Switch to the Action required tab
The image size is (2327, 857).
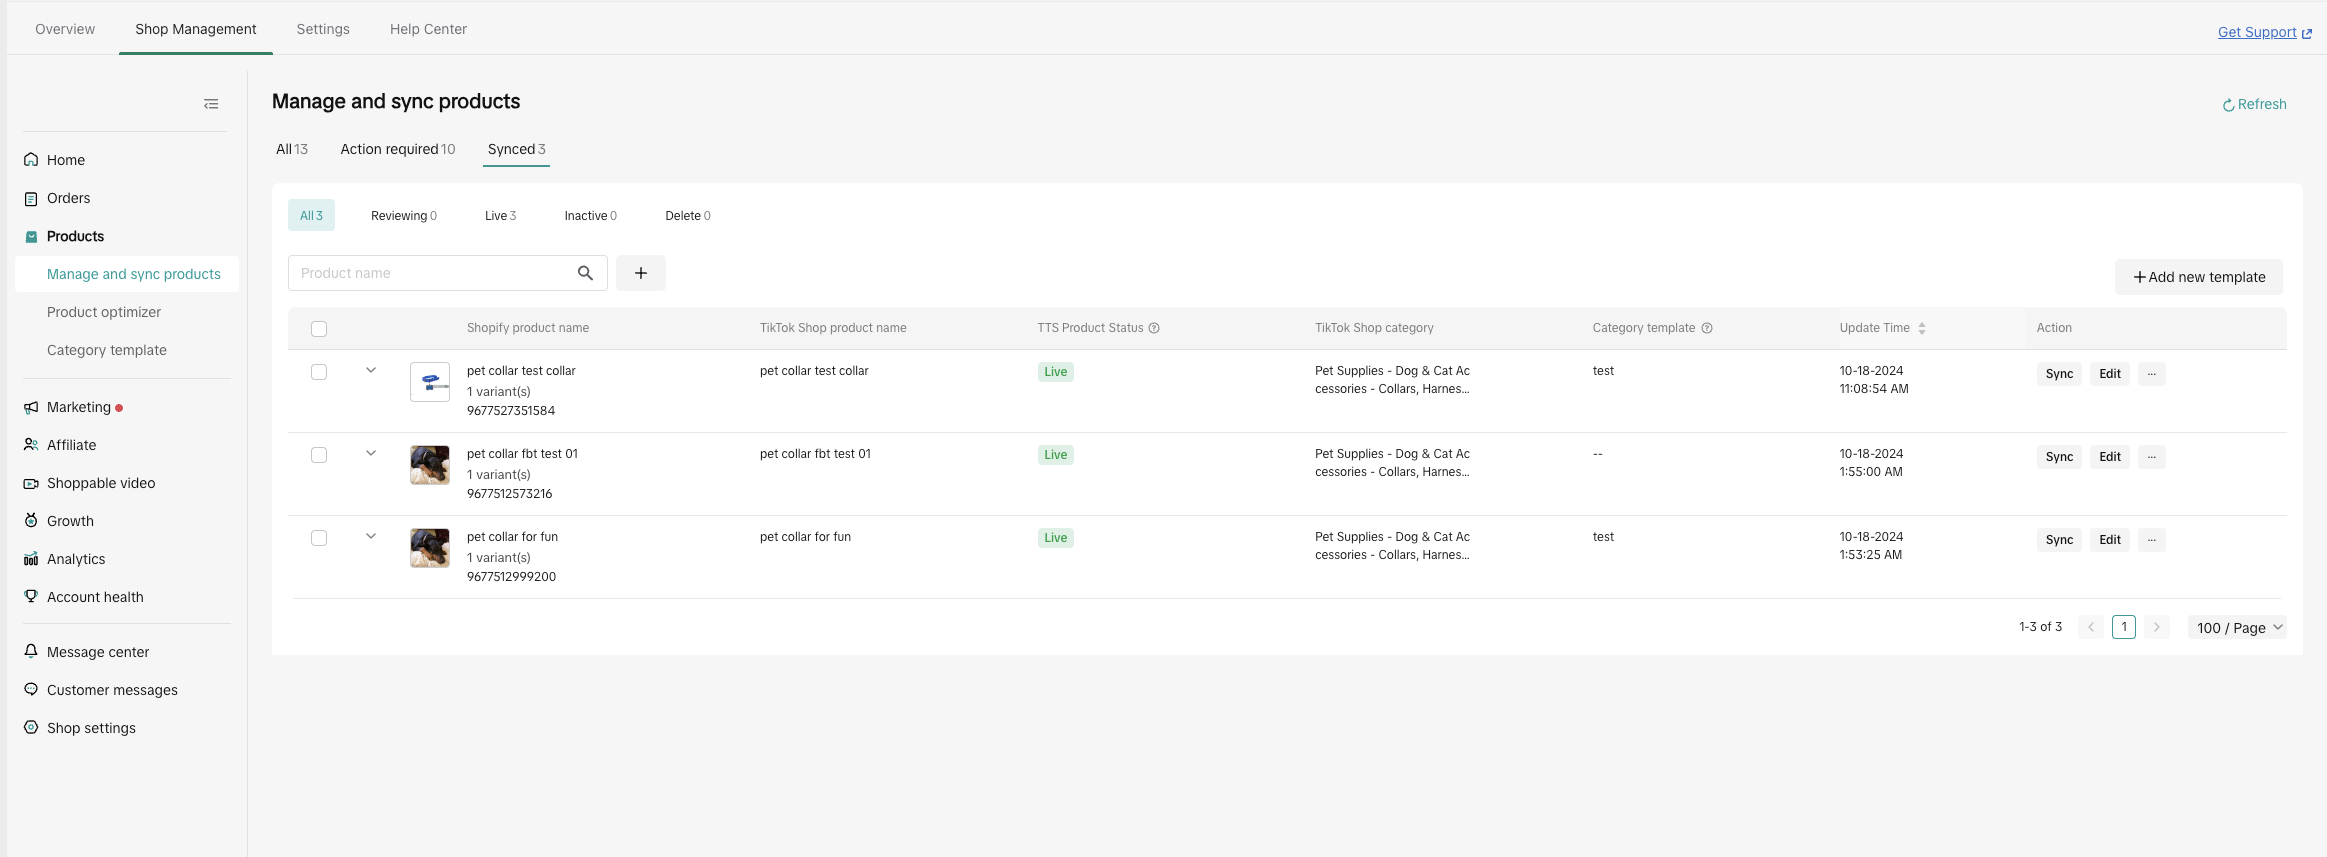397,149
